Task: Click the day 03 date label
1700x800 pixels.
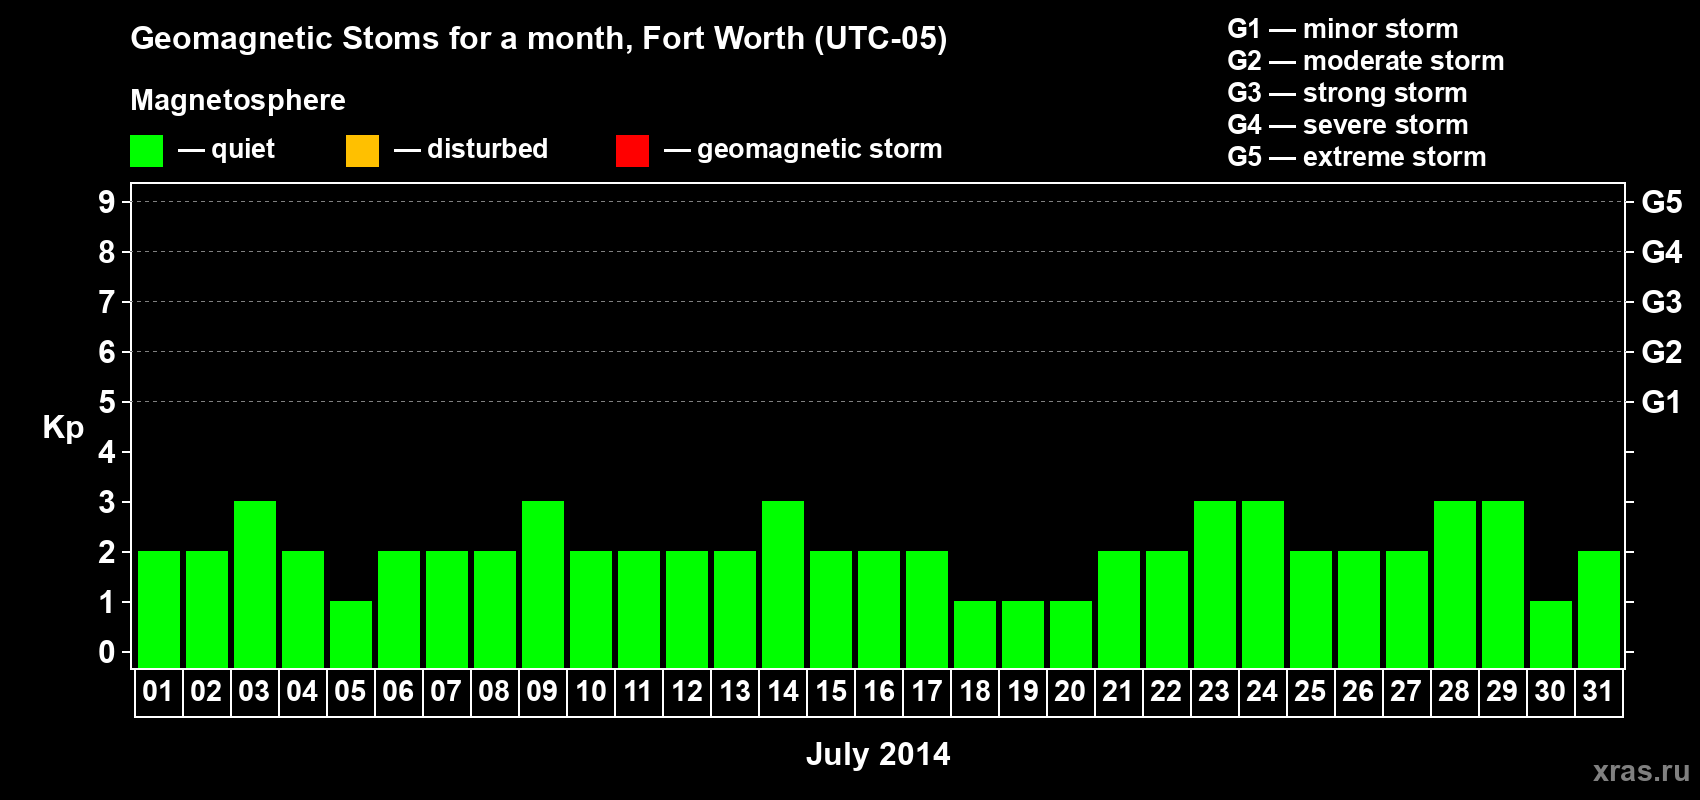Action: pos(254,691)
